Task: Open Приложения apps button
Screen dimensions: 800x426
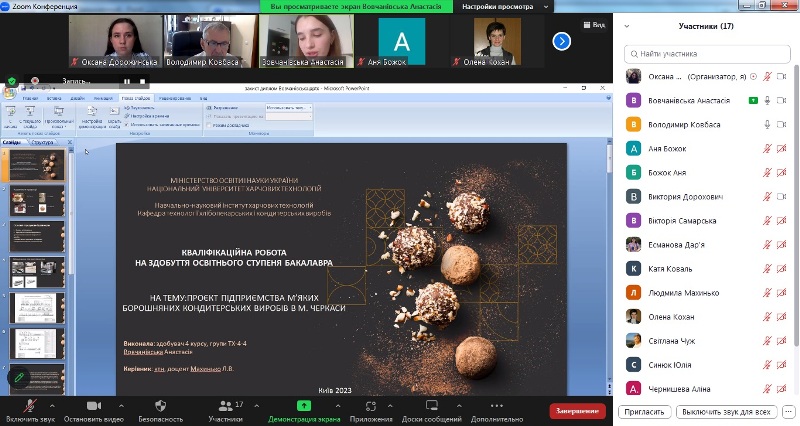Action: (x=371, y=411)
